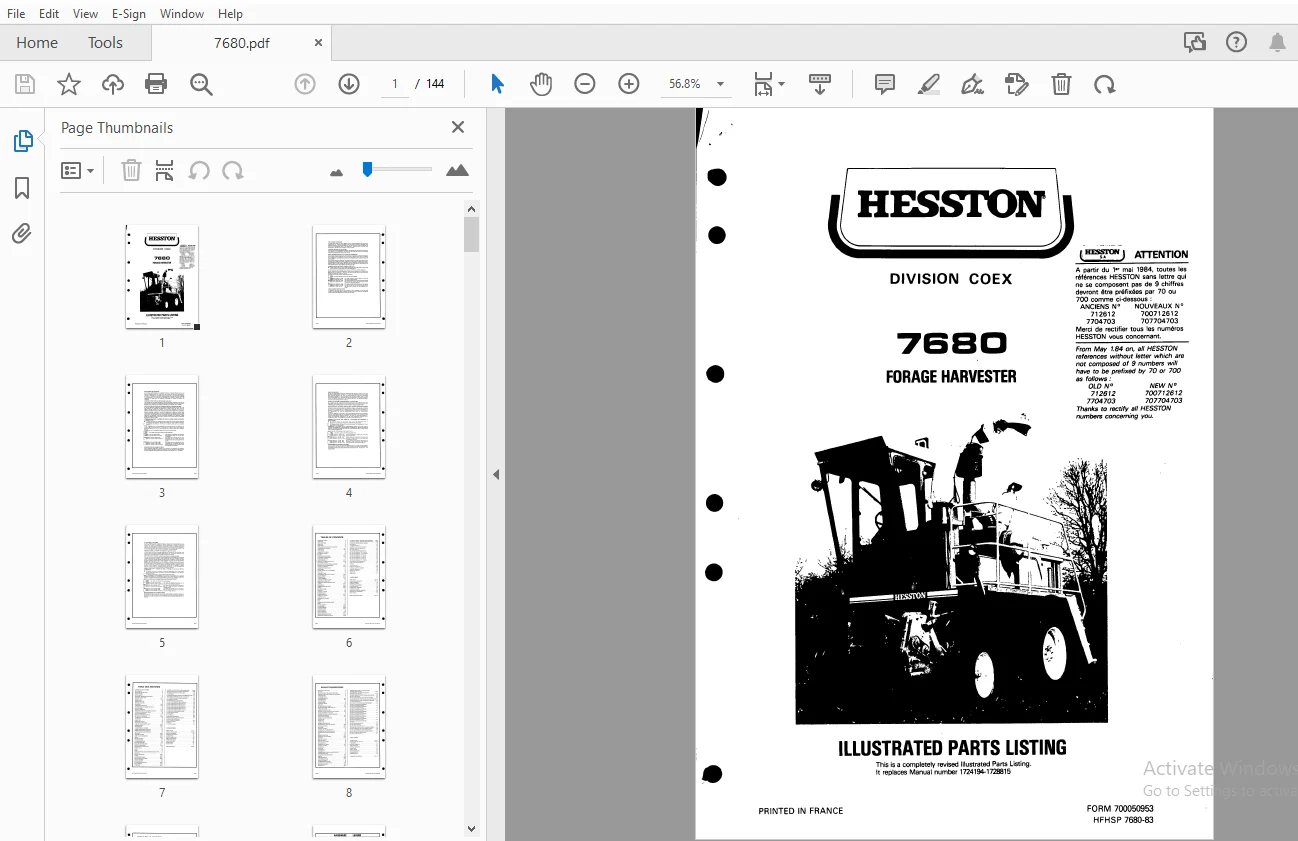The height and width of the screenshot is (841, 1298).
Task: Enlarge thumbnail size with large mountain icon
Action: 457,170
